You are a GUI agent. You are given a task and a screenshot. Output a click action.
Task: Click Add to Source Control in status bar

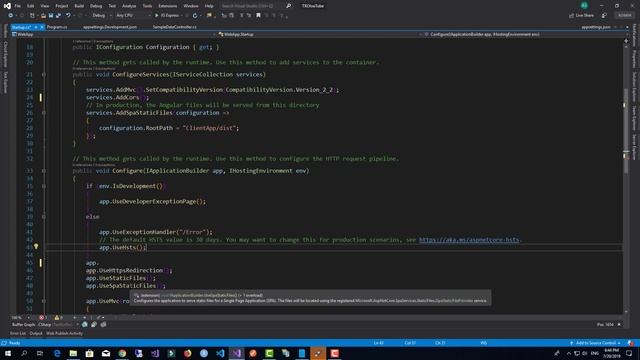[596, 343]
